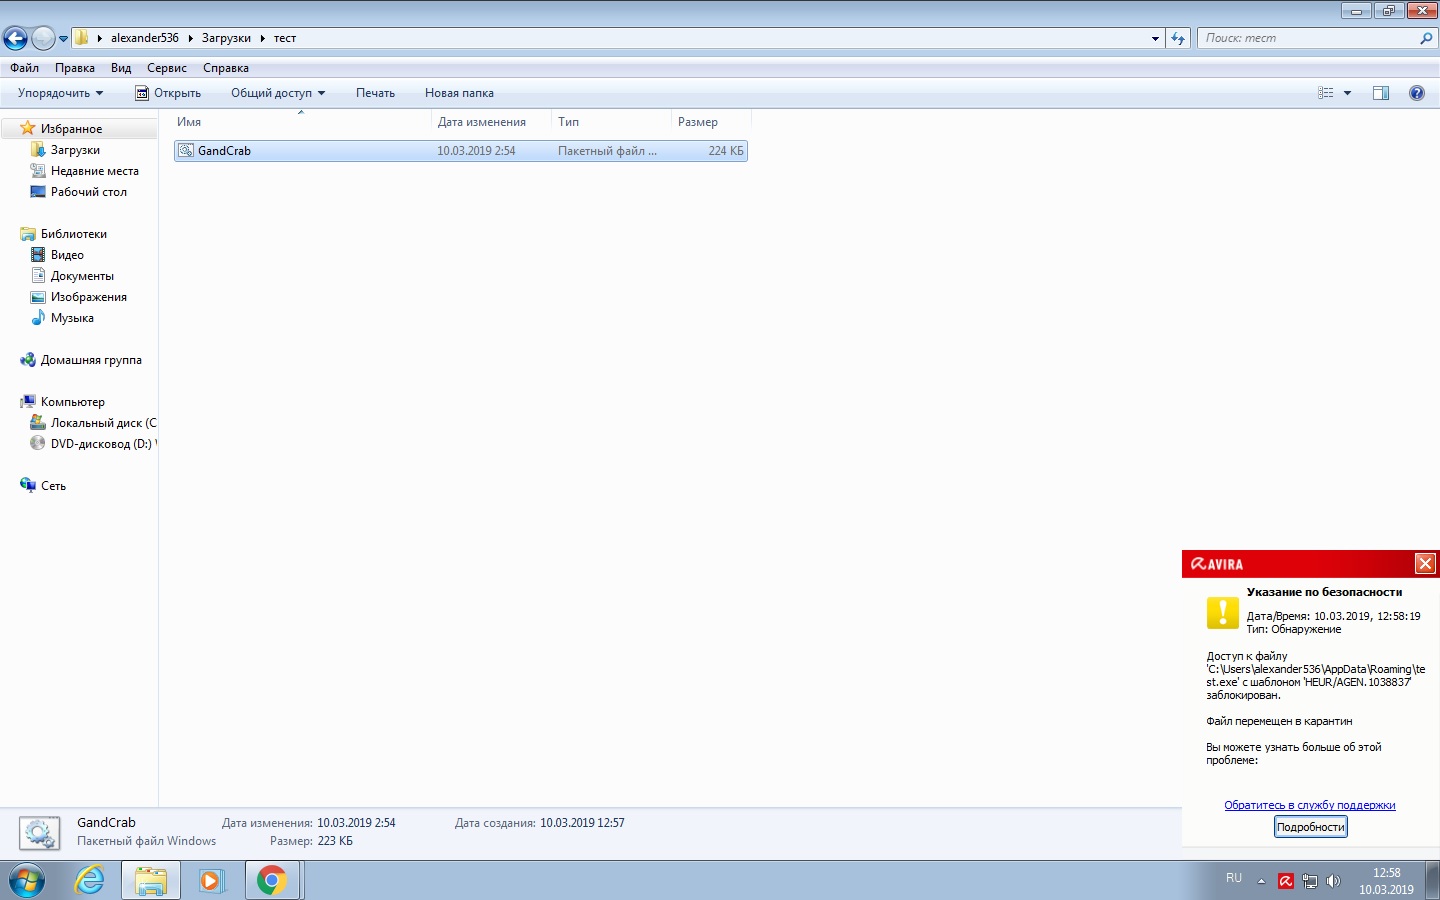The image size is (1440, 900).
Task: Click the RU language indicator
Action: (x=1234, y=879)
